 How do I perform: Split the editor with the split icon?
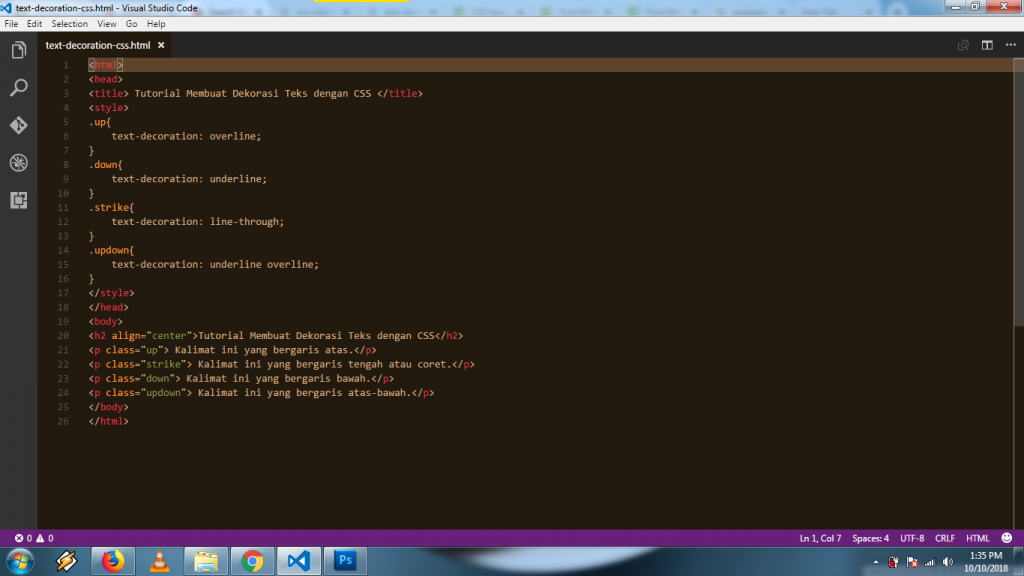pos(987,45)
